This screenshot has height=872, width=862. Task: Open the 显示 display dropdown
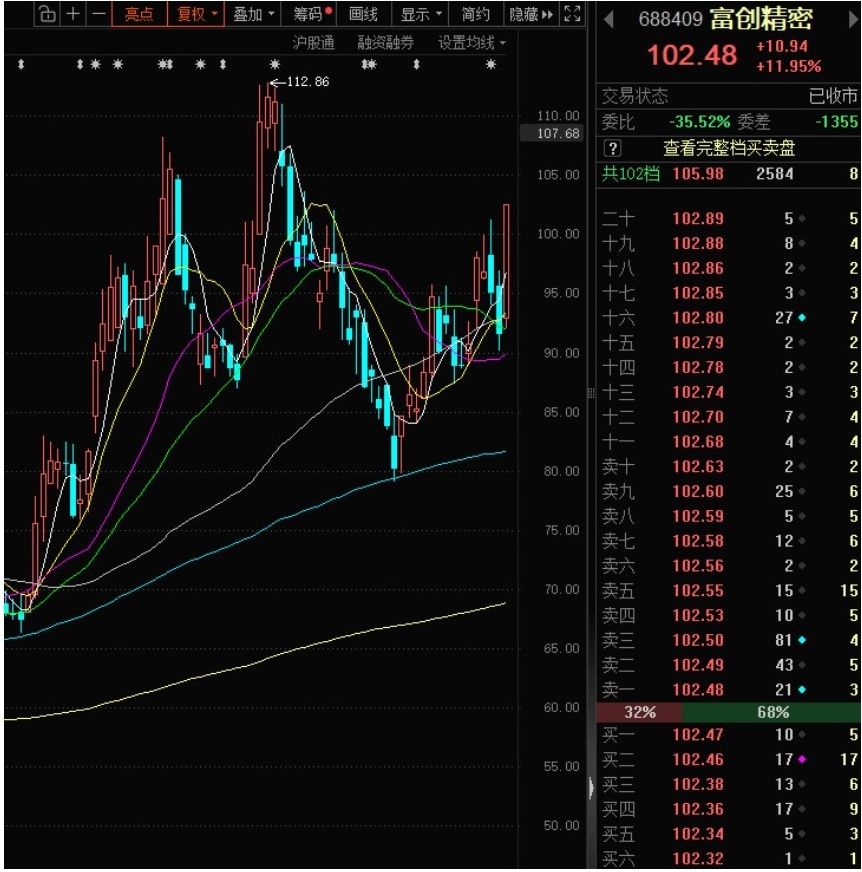tap(420, 14)
